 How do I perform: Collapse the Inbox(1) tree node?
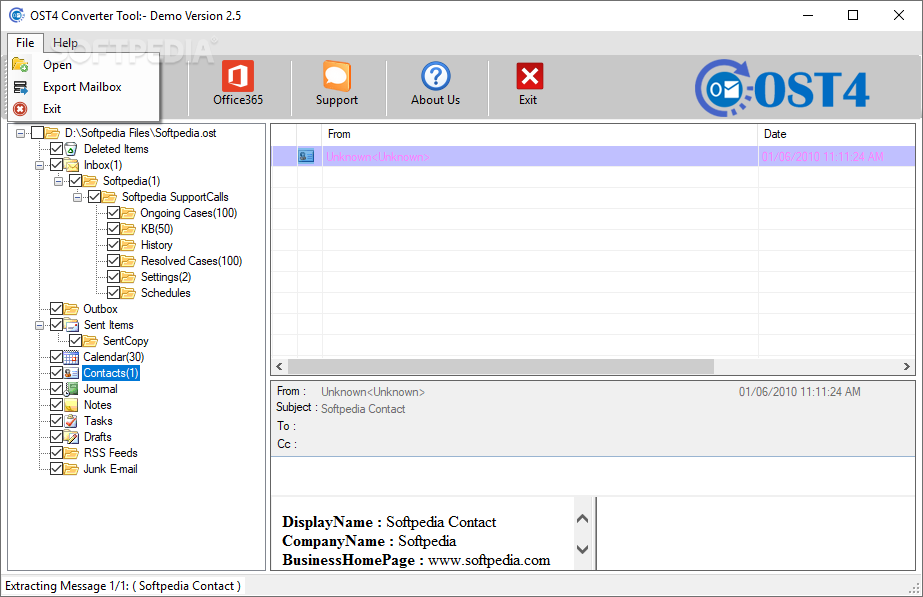pyautogui.click(x=39, y=165)
